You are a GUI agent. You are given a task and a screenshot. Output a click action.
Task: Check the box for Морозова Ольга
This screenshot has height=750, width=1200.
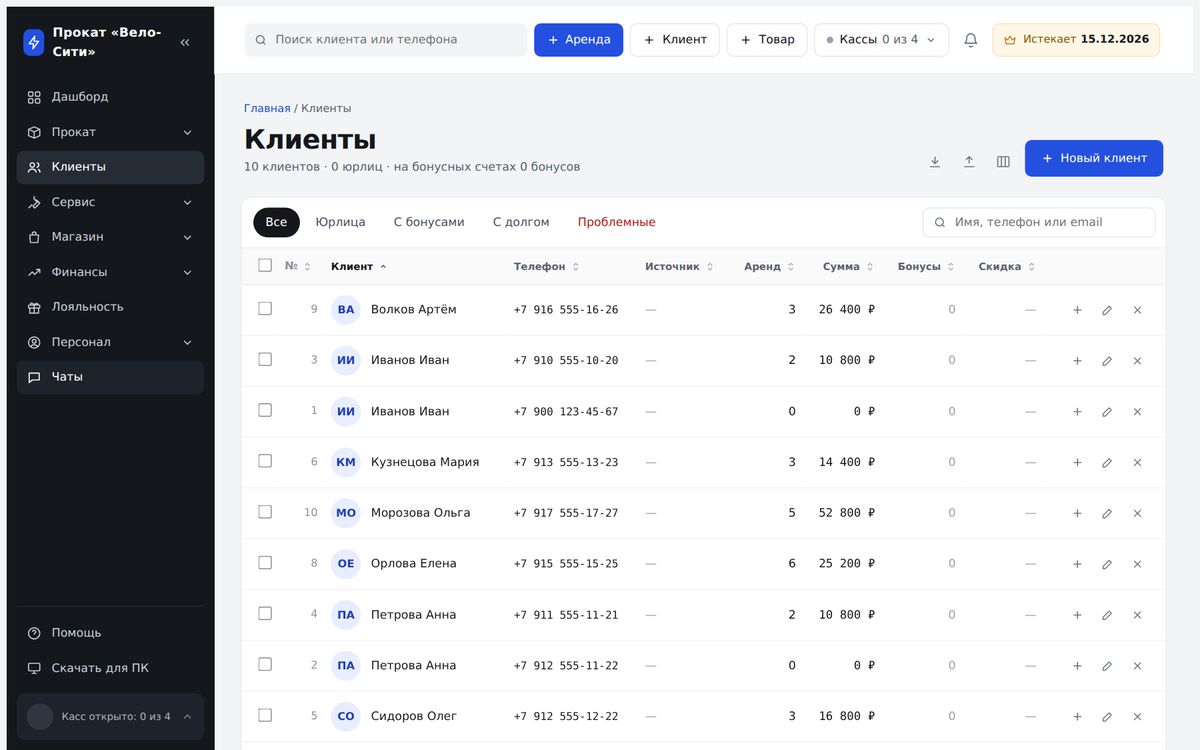265,512
